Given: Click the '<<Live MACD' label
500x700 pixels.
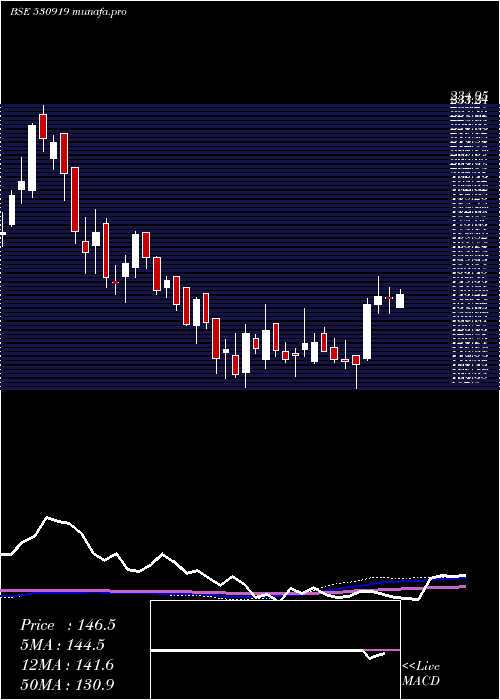Looking at the screenshot, I should click(421, 674).
